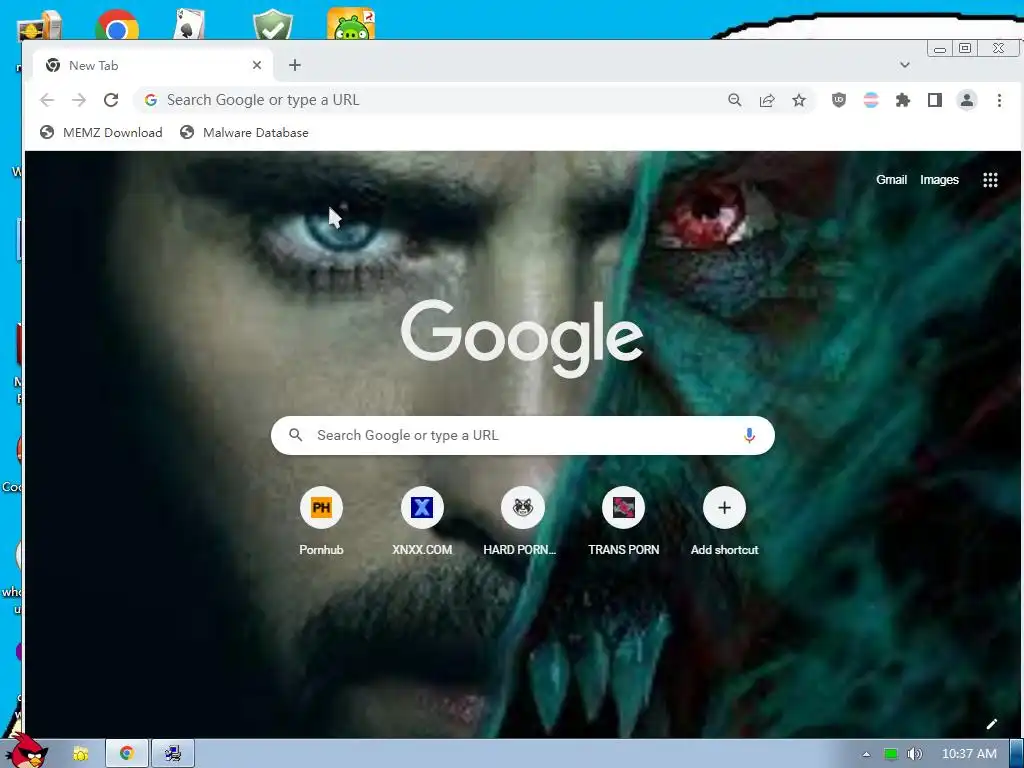The image size is (1024, 768).
Task: Open the volume speaker tray icon
Action: coord(915,754)
